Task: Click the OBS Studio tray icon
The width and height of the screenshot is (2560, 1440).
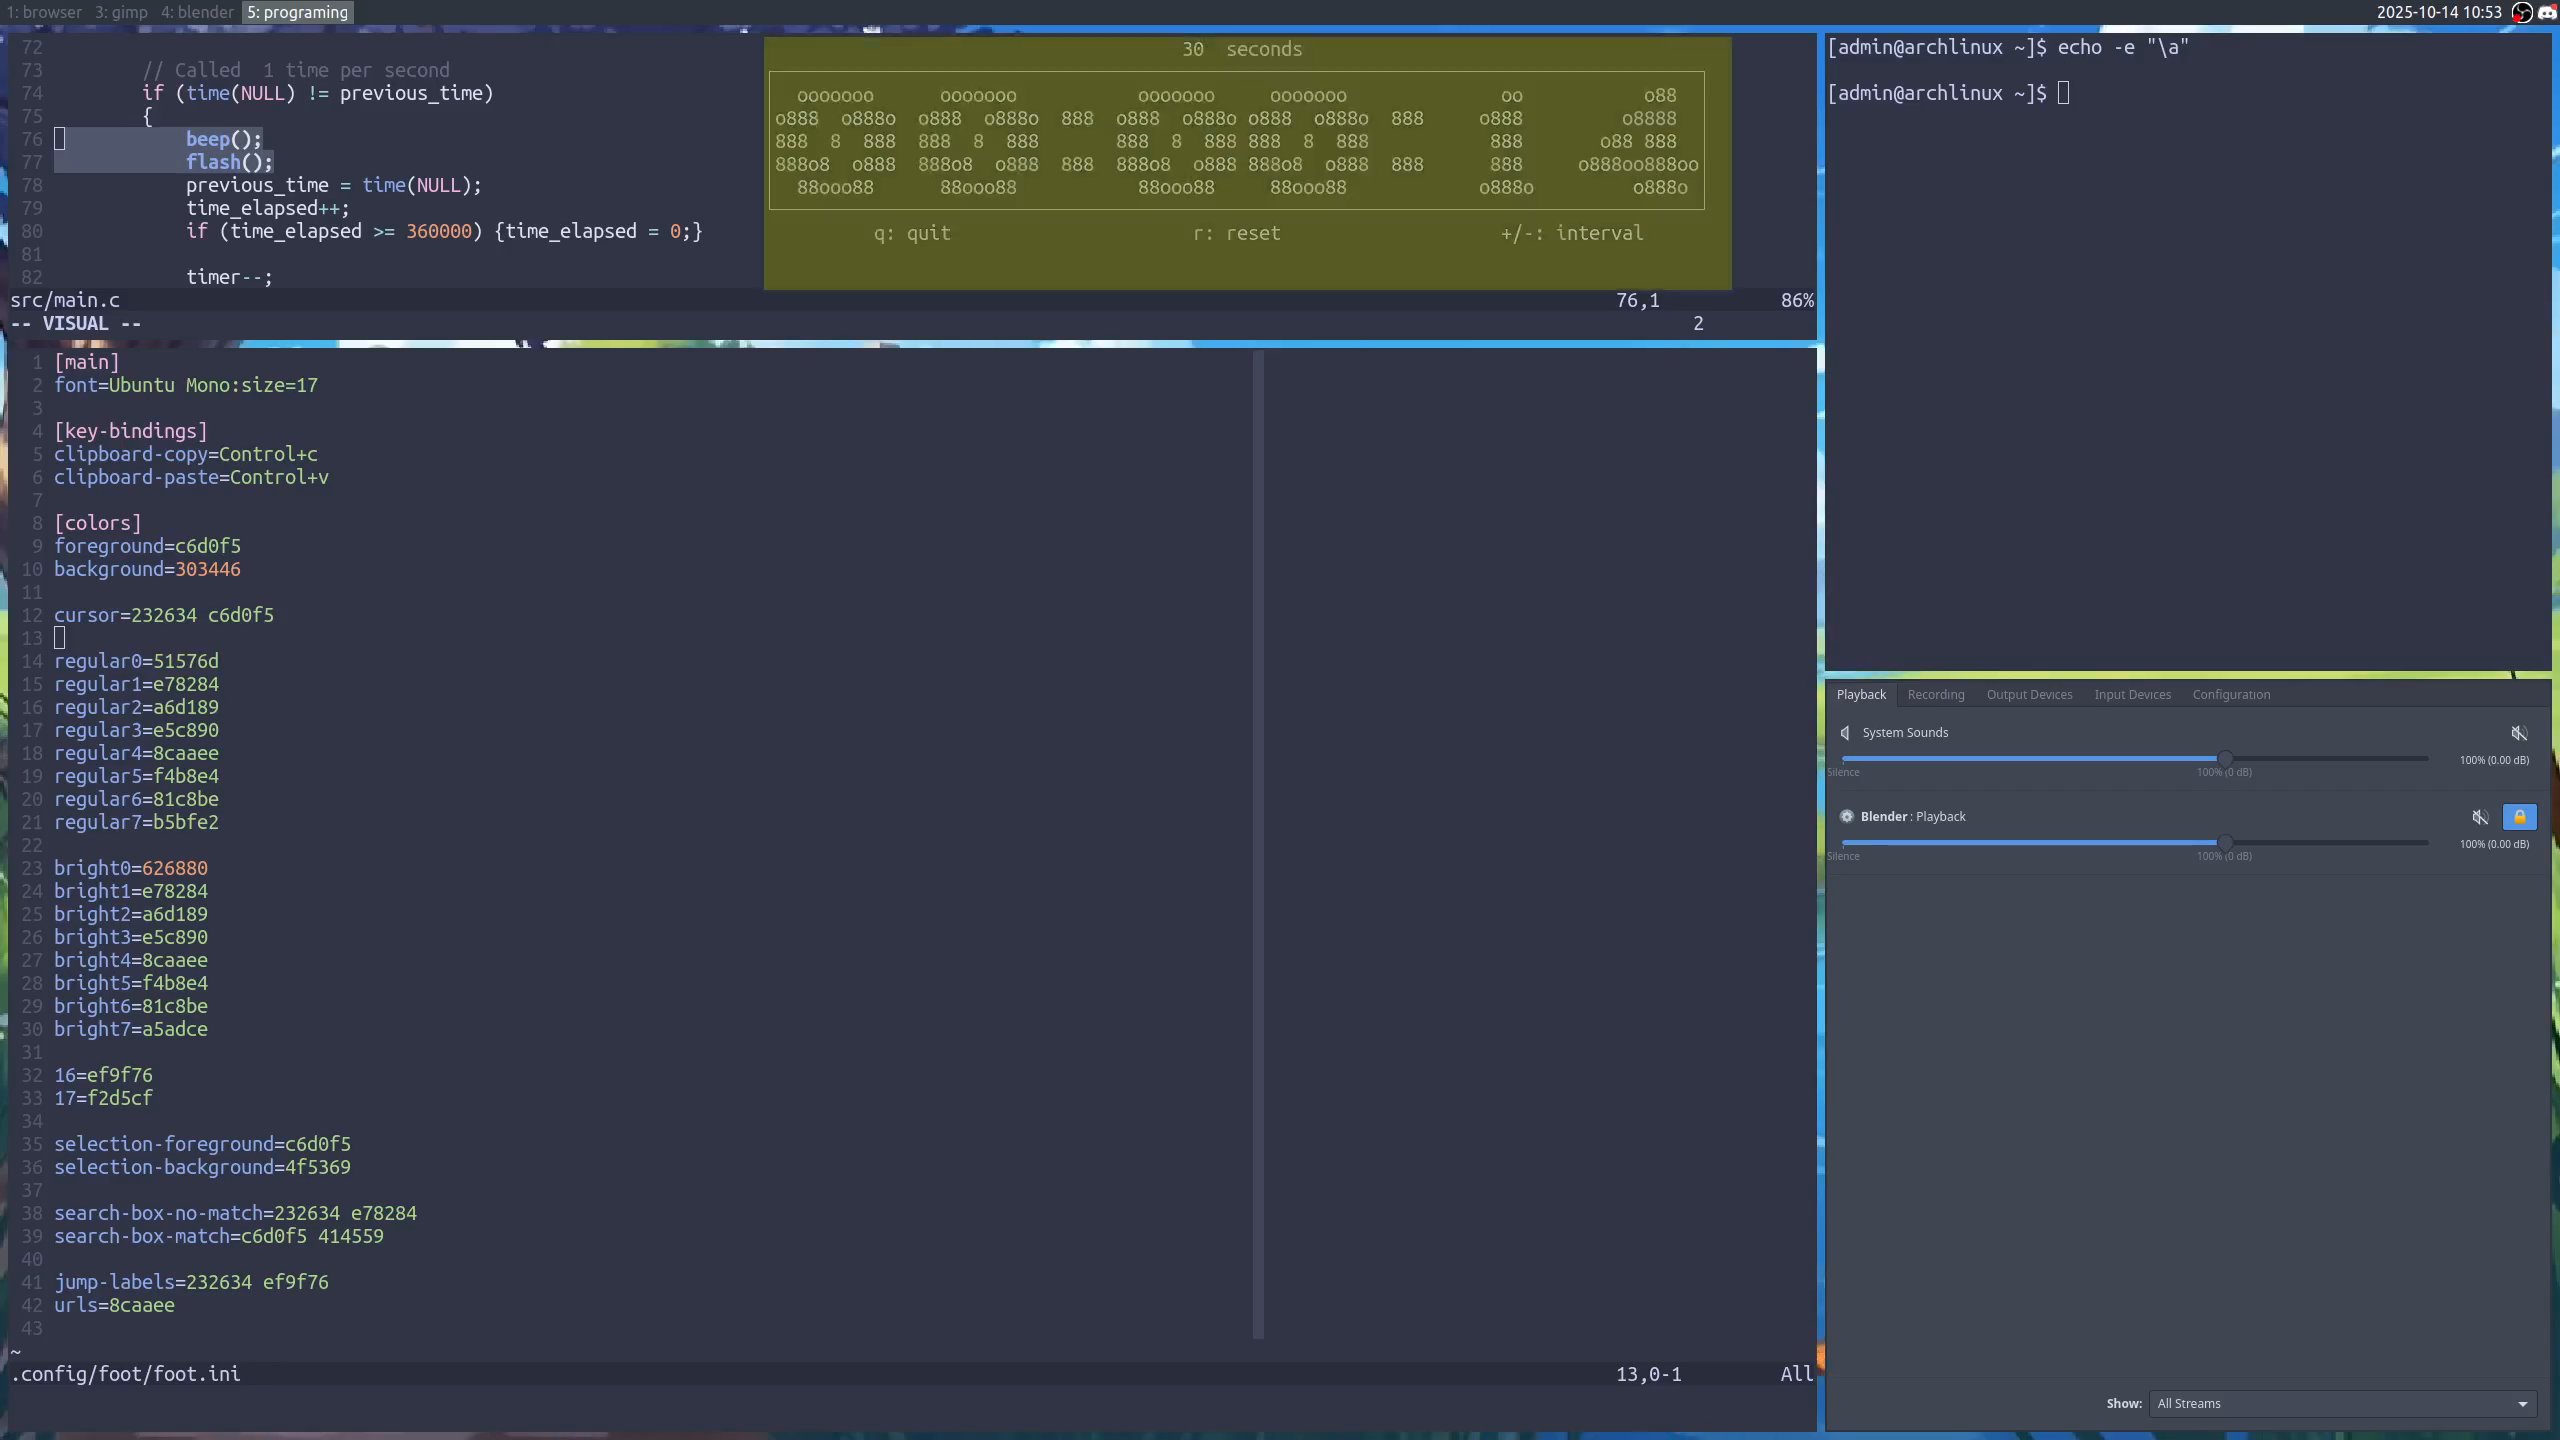Action: click(2522, 13)
